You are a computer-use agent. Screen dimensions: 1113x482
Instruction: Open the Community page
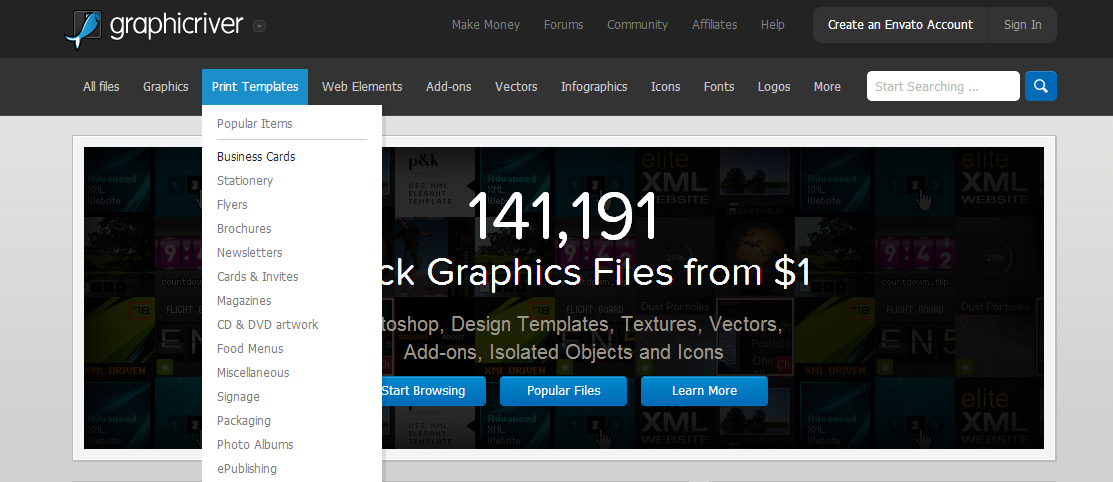[x=637, y=25]
